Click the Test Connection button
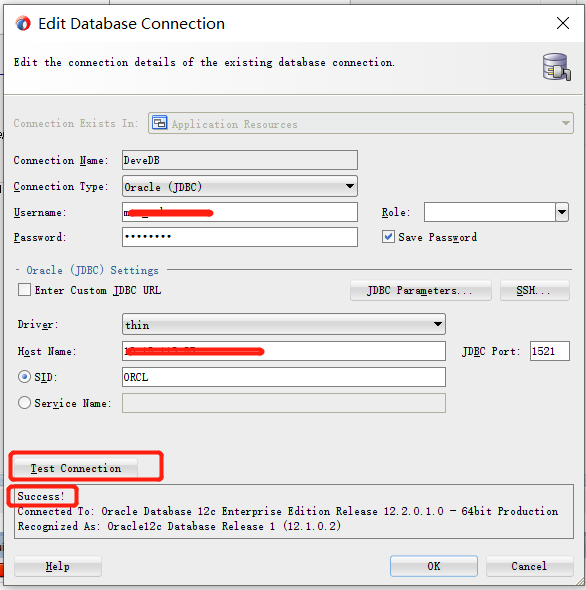 76,468
